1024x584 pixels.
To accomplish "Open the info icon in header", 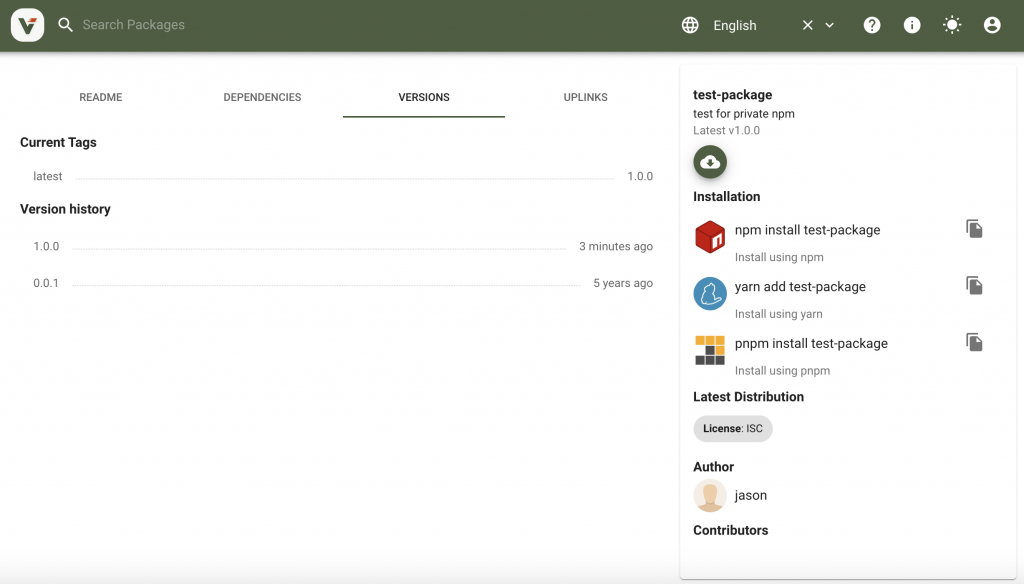I will click(912, 25).
